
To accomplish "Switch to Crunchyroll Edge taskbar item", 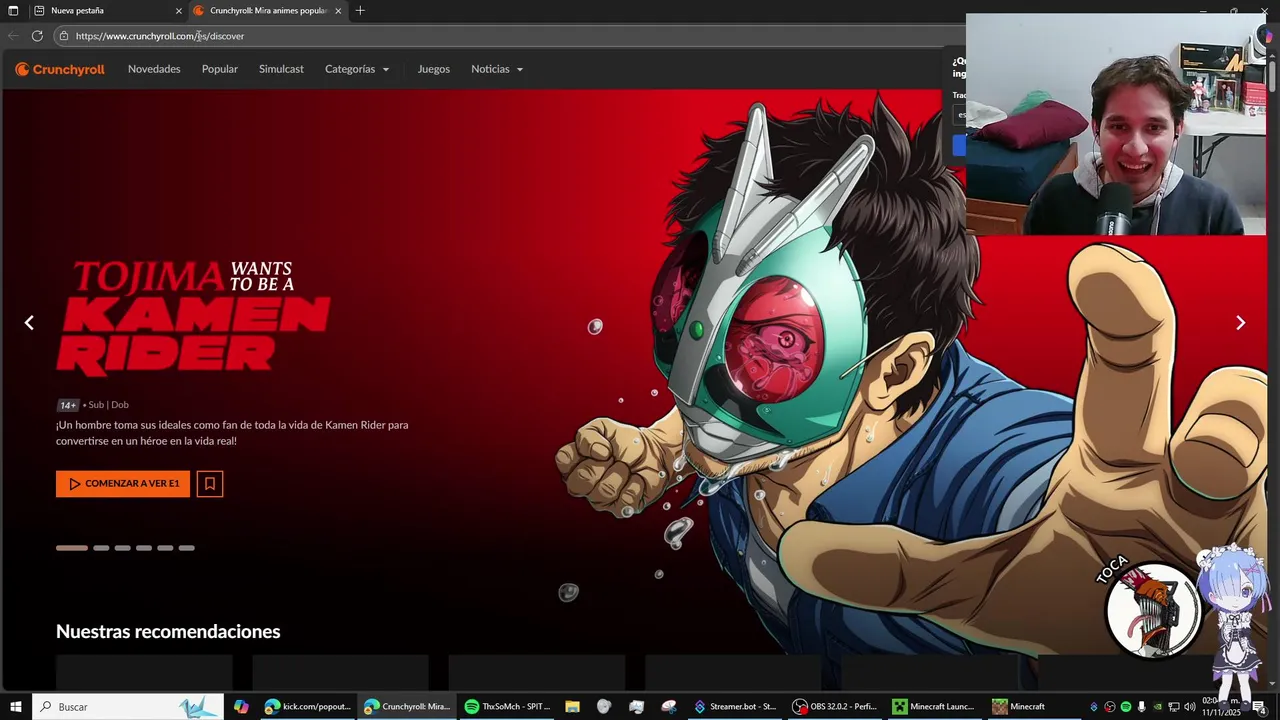I will coord(407,707).
